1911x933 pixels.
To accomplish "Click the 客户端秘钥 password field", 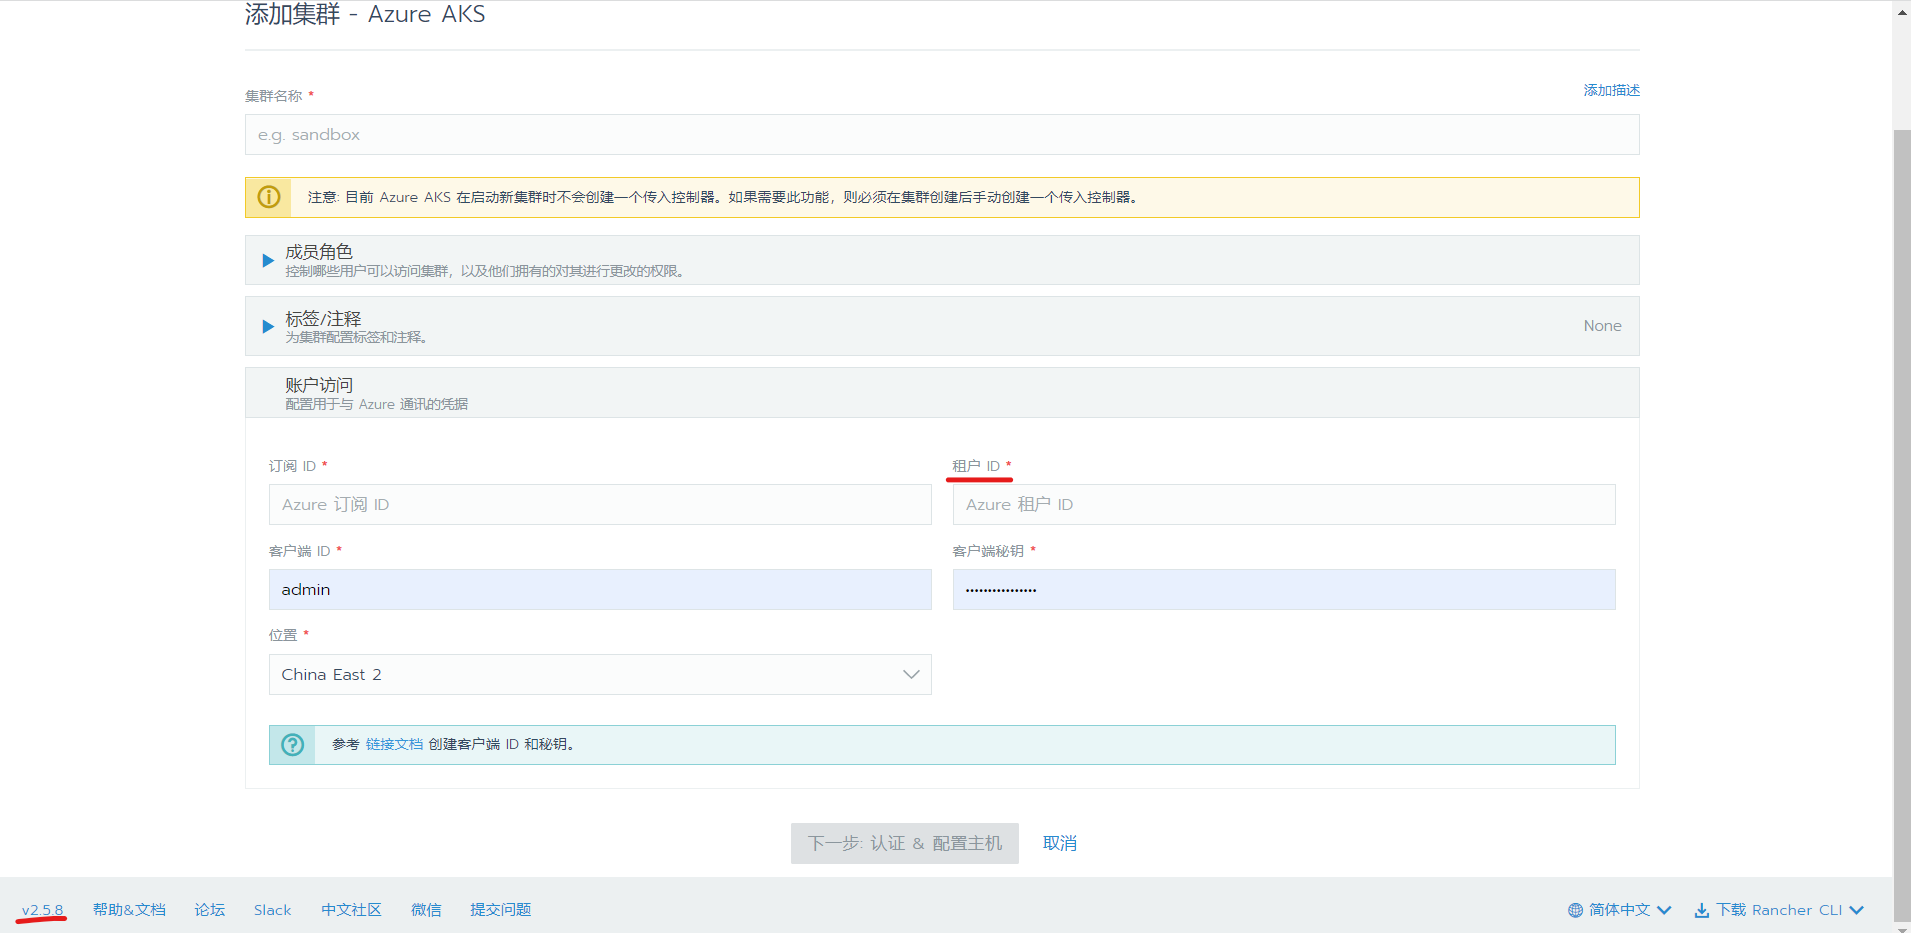I will [1284, 590].
